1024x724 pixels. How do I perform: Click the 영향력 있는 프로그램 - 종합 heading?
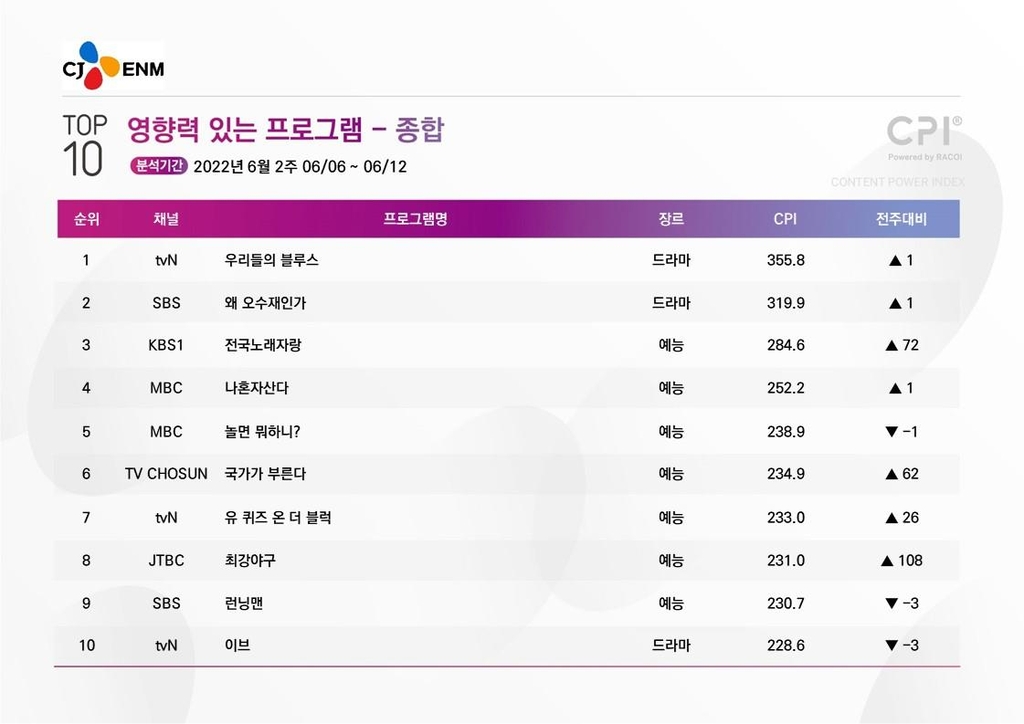click(285, 129)
